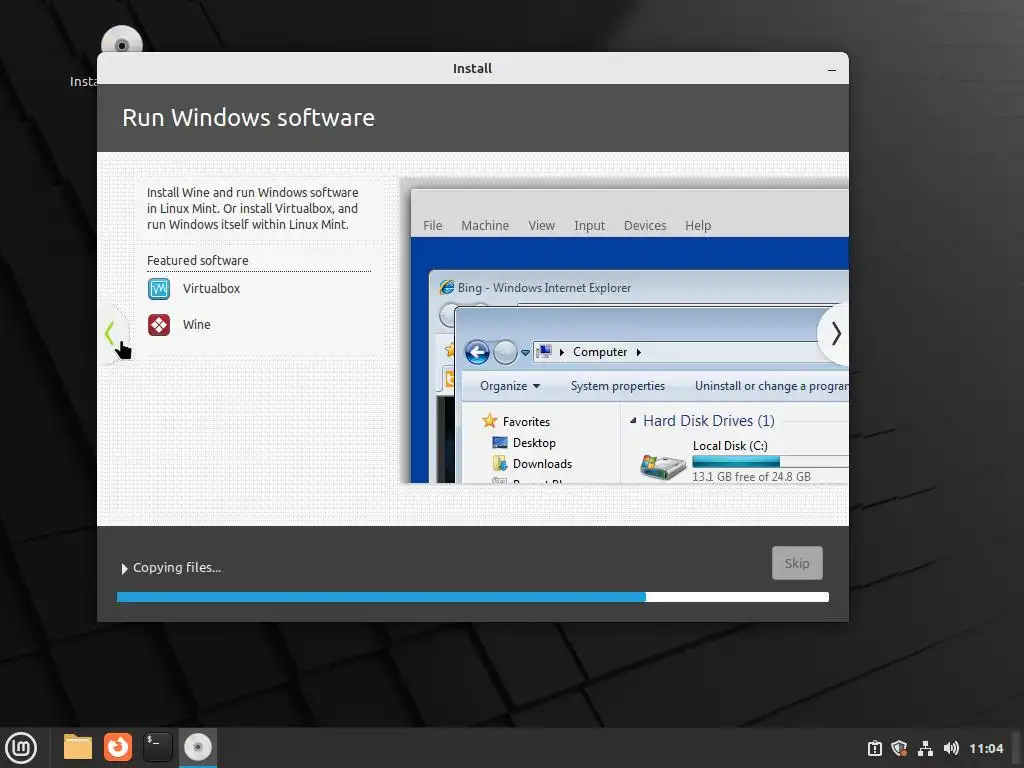The image size is (1024, 768).
Task: Launch Firefox from the taskbar
Action: pos(118,747)
